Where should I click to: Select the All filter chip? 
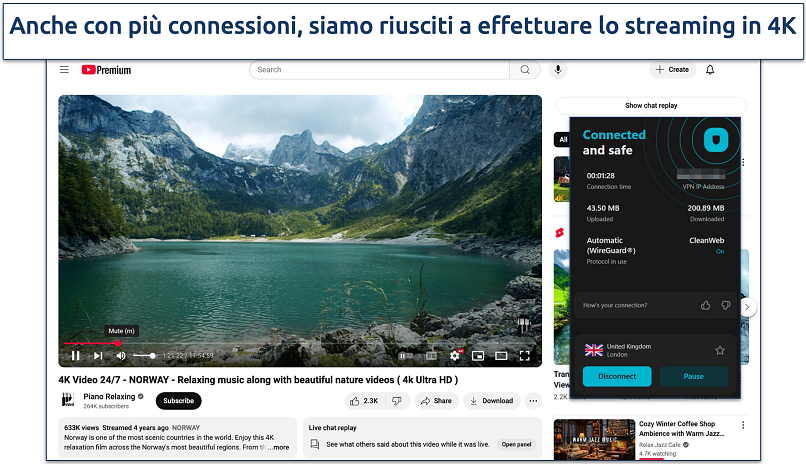tap(562, 140)
